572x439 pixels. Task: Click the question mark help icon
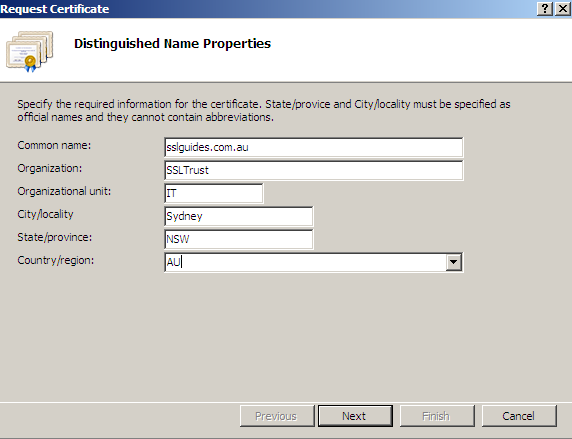(x=545, y=8)
